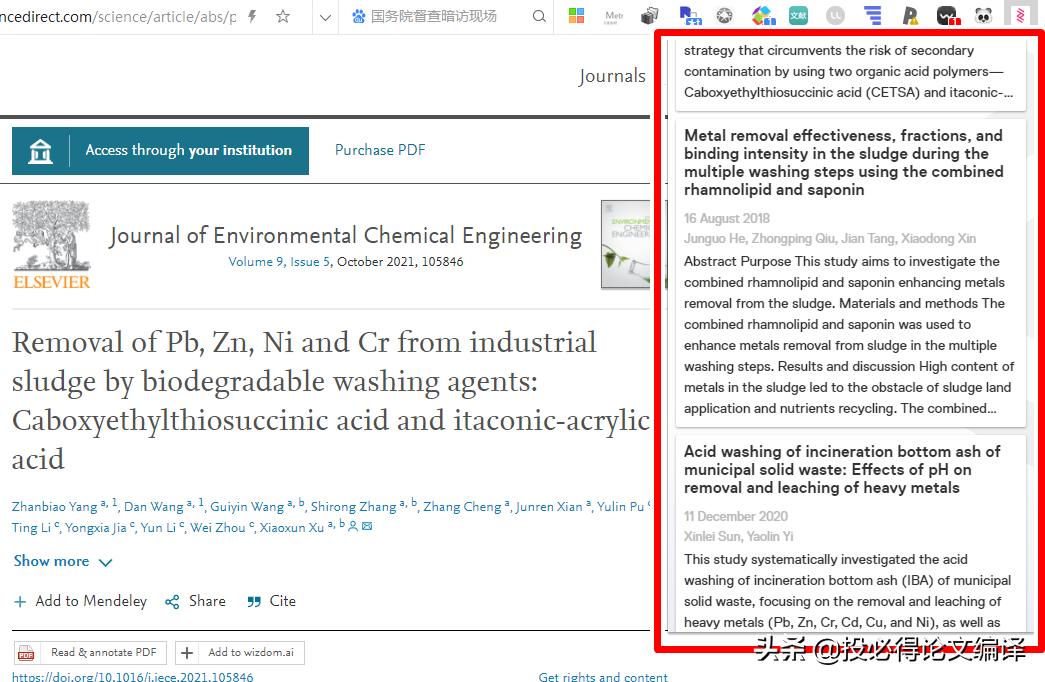The image size is (1045, 682).
Task: Open the address bar chevron dropdown
Action: tap(324, 17)
